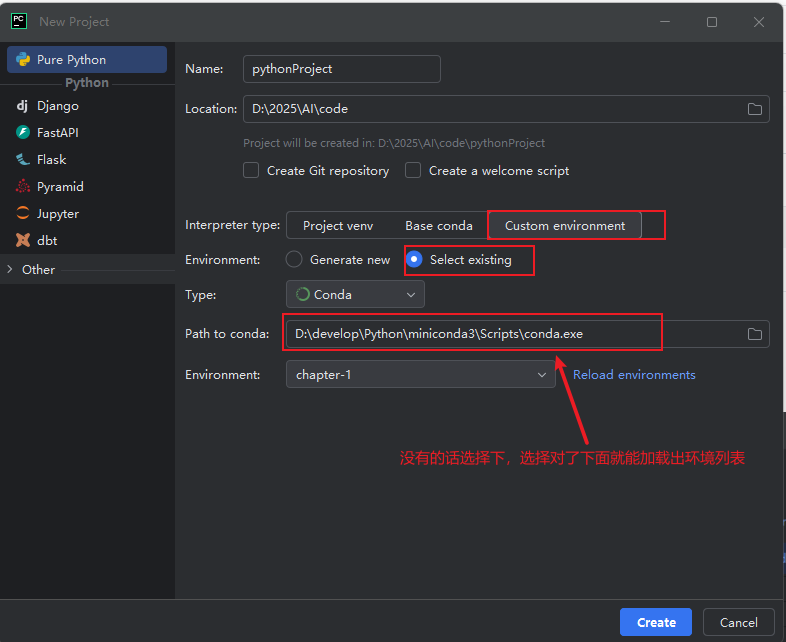Viewport: 786px width, 642px height.
Task: Open the Conda type dropdown
Action: 355,295
